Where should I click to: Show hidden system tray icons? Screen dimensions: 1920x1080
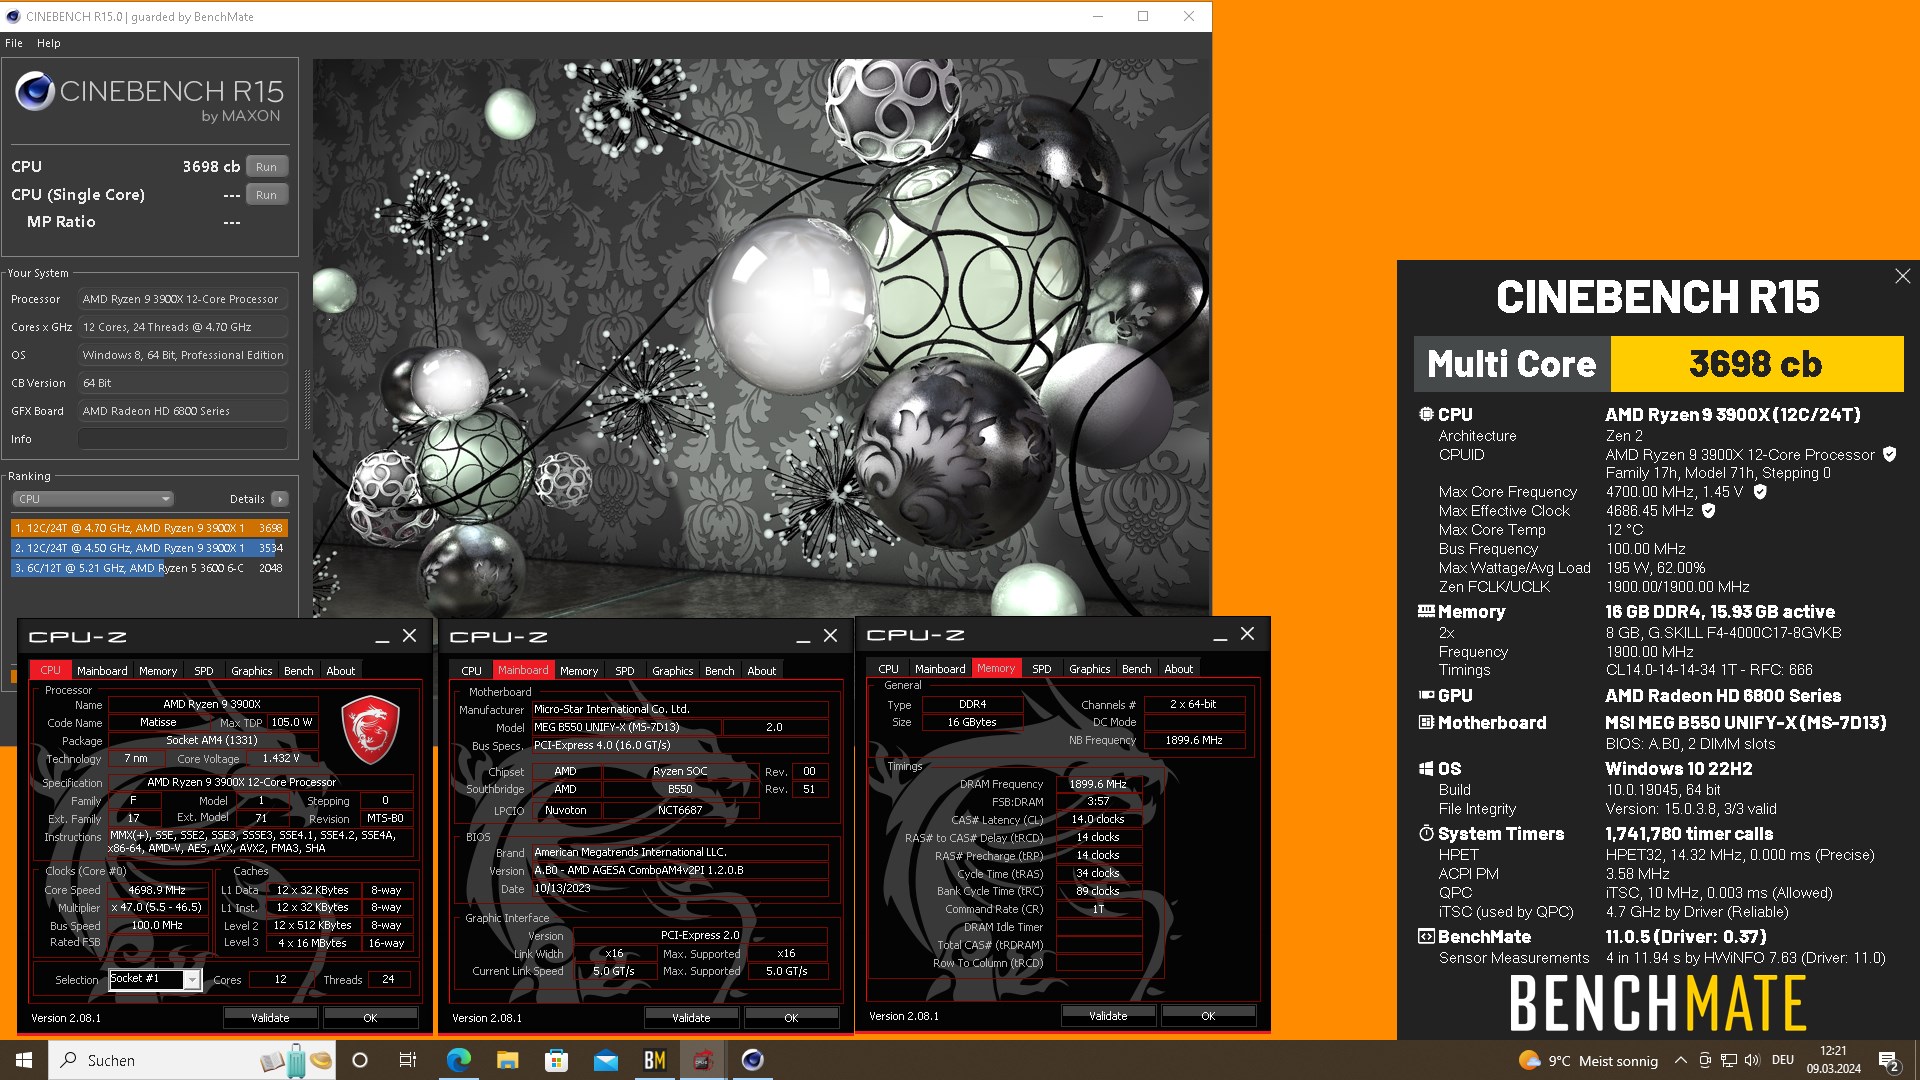(x=1681, y=1061)
